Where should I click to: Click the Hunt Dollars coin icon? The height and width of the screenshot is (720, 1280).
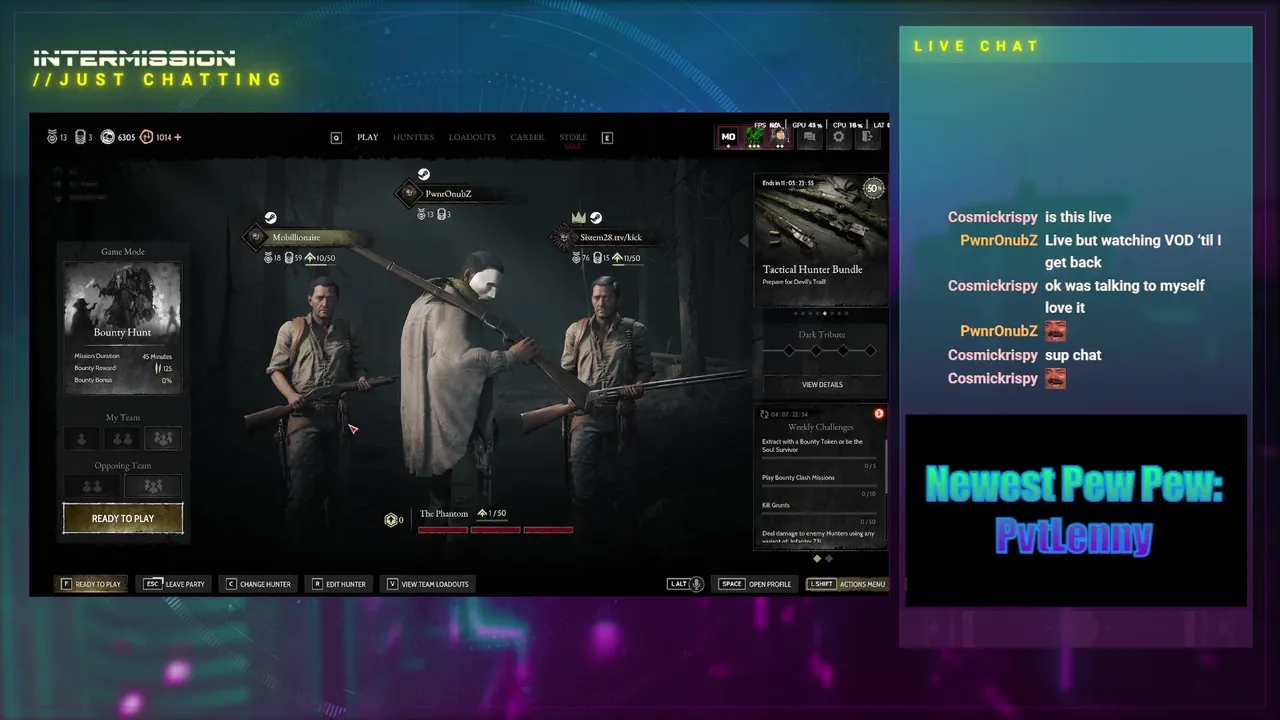[108, 137]
